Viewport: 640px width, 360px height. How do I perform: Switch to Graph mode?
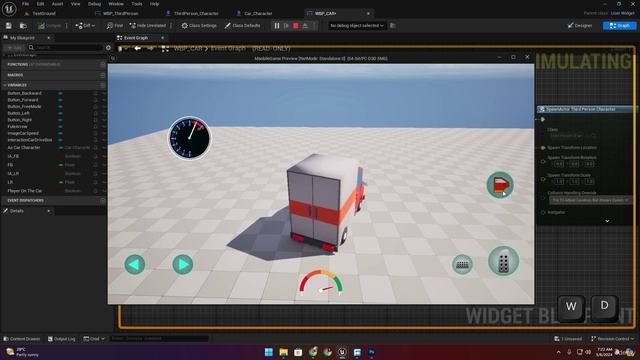(619, 26)
